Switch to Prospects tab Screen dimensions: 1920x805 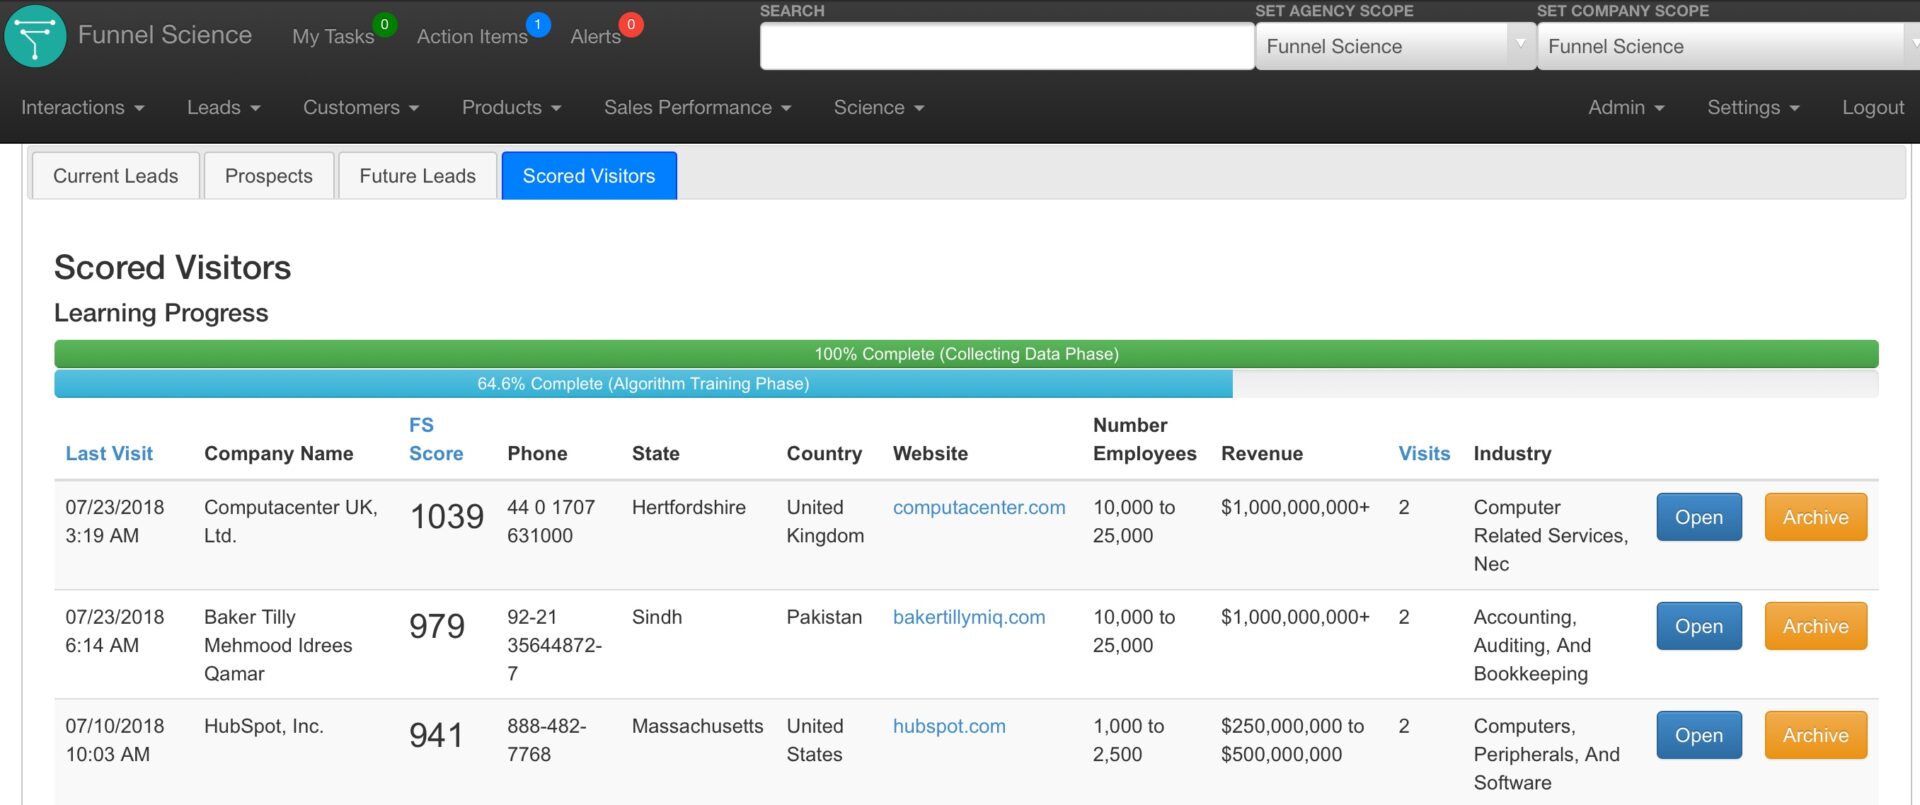(269, 176)
